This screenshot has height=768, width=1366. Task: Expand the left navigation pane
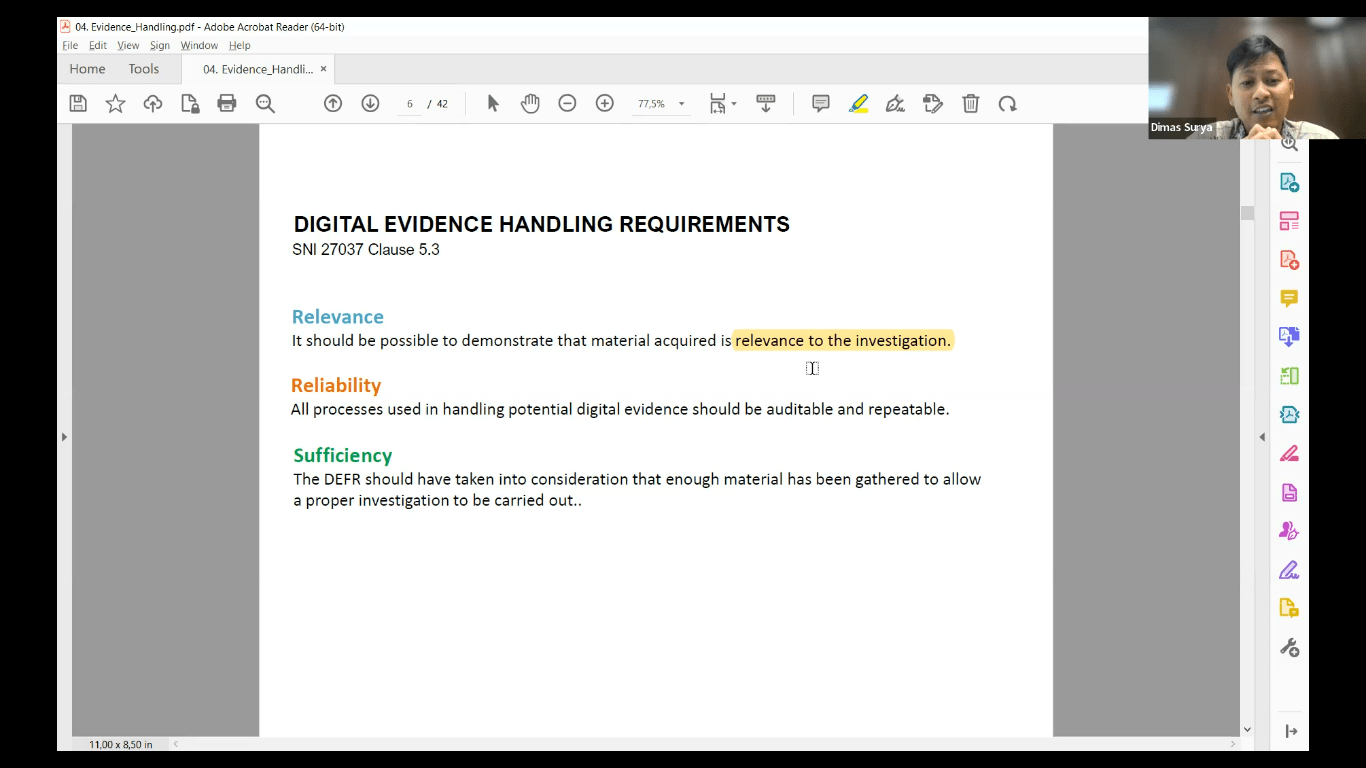64,437
